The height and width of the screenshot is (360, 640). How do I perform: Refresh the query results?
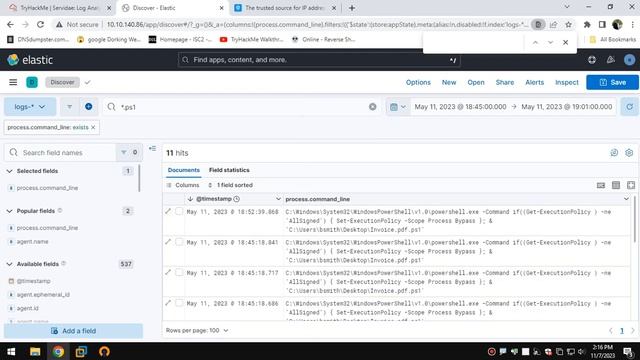pyautogui.click(x=629, y=107)
